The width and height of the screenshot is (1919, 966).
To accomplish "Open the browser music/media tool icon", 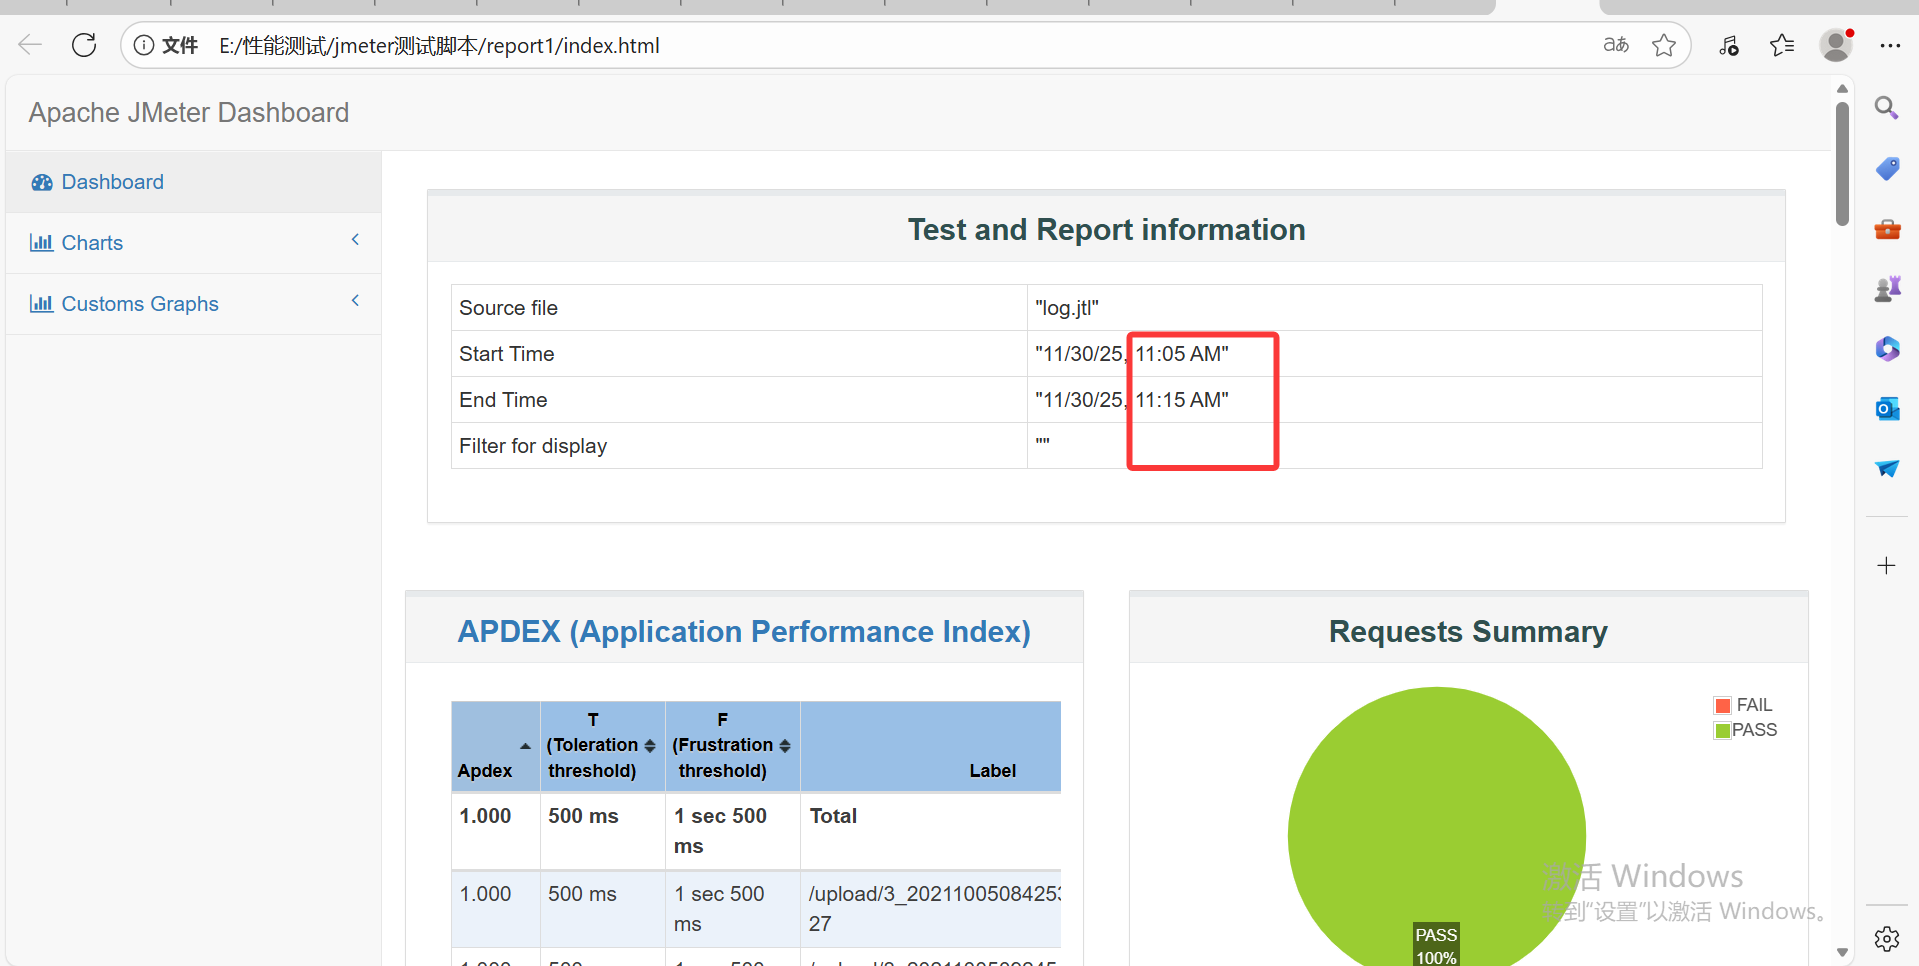I will pyautogui.click(x=1729, y=45).
